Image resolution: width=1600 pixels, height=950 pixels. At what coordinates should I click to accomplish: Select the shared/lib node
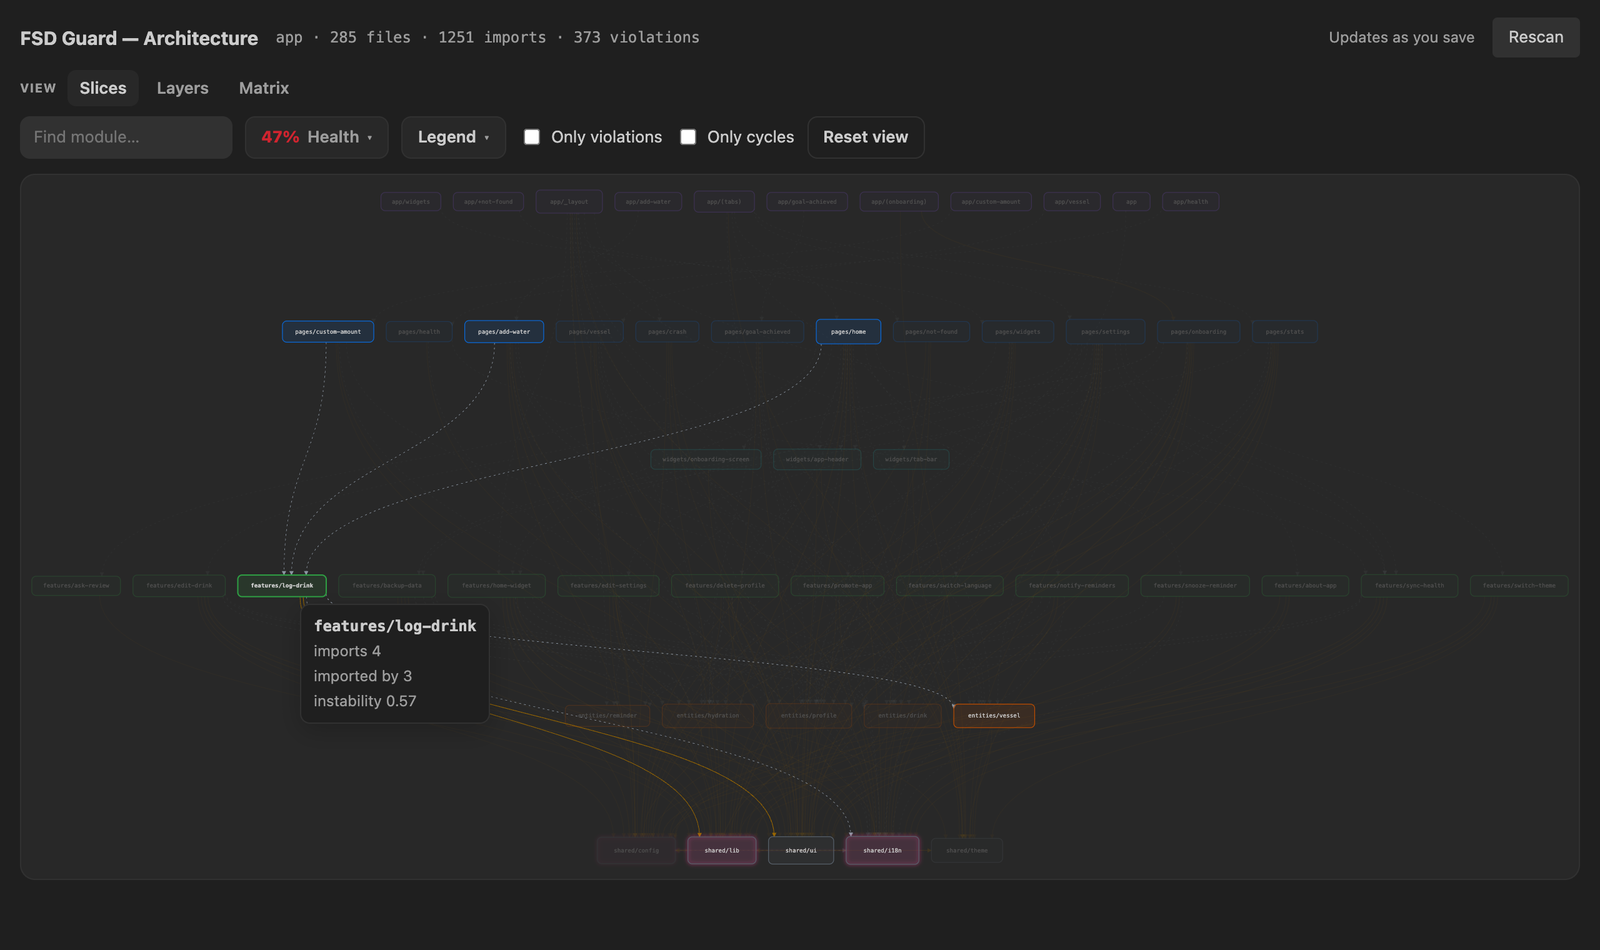[722, 850]
